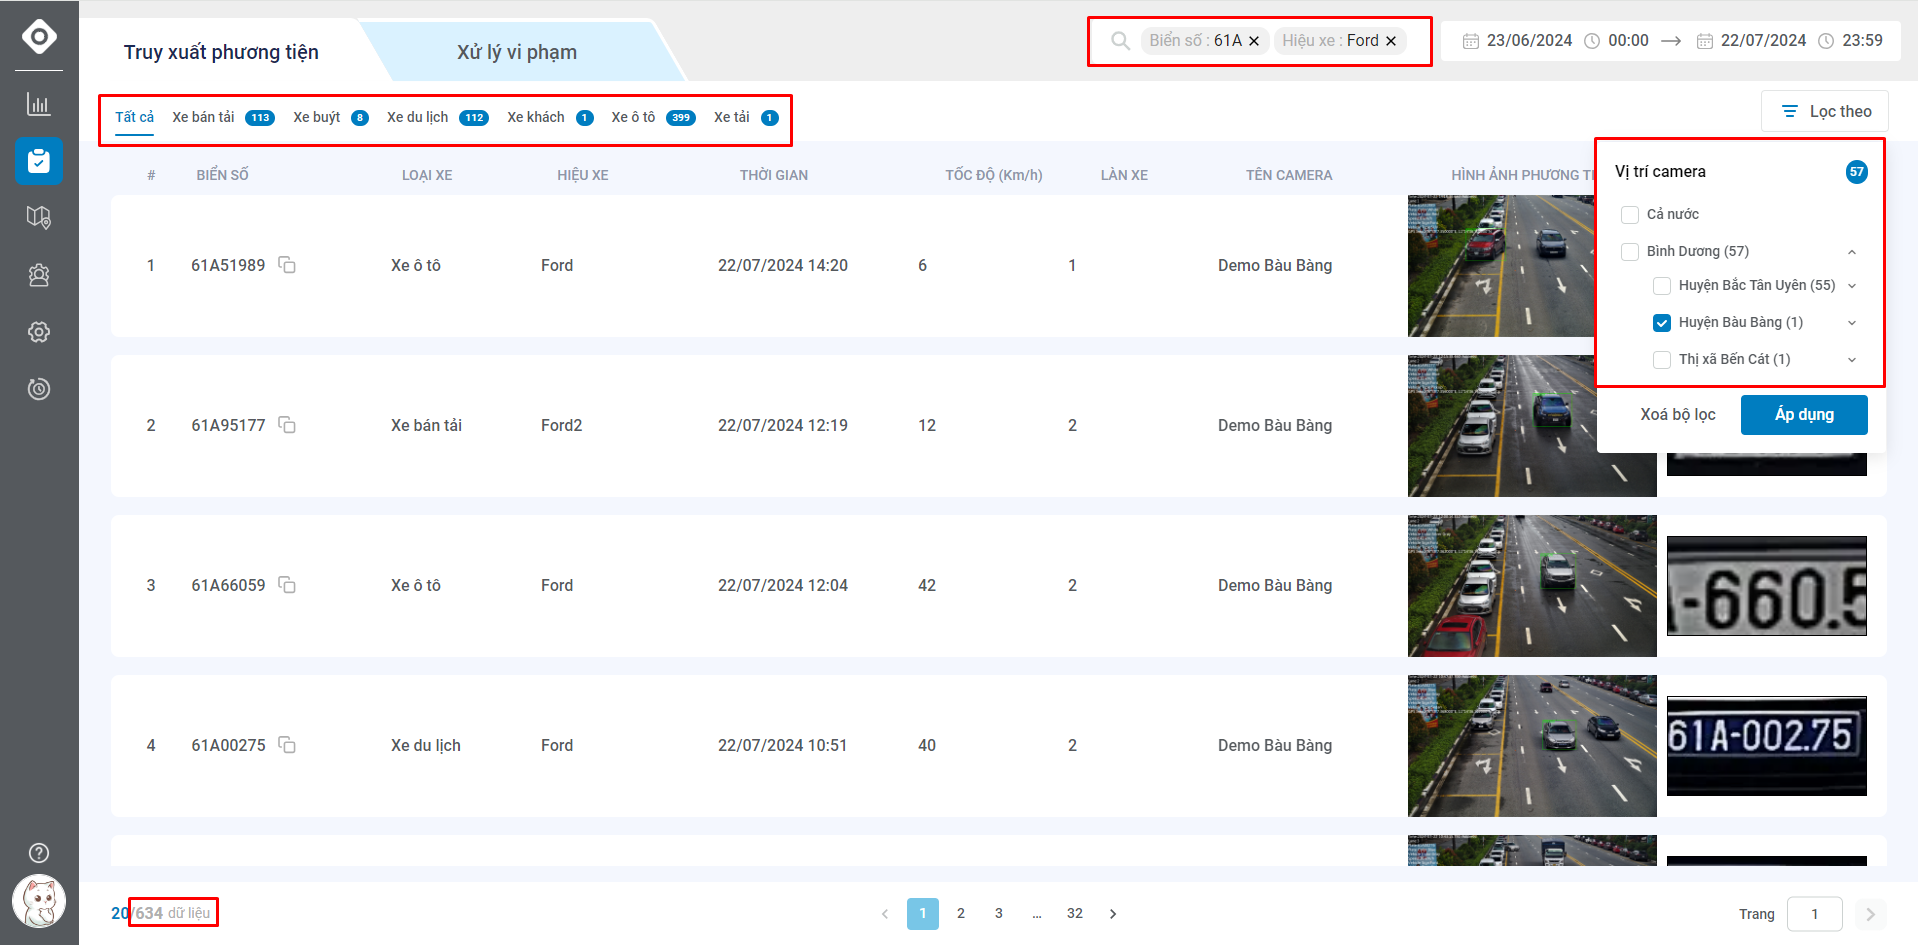Select the 'Xe bán tải' filter tab

coord(223,117)
